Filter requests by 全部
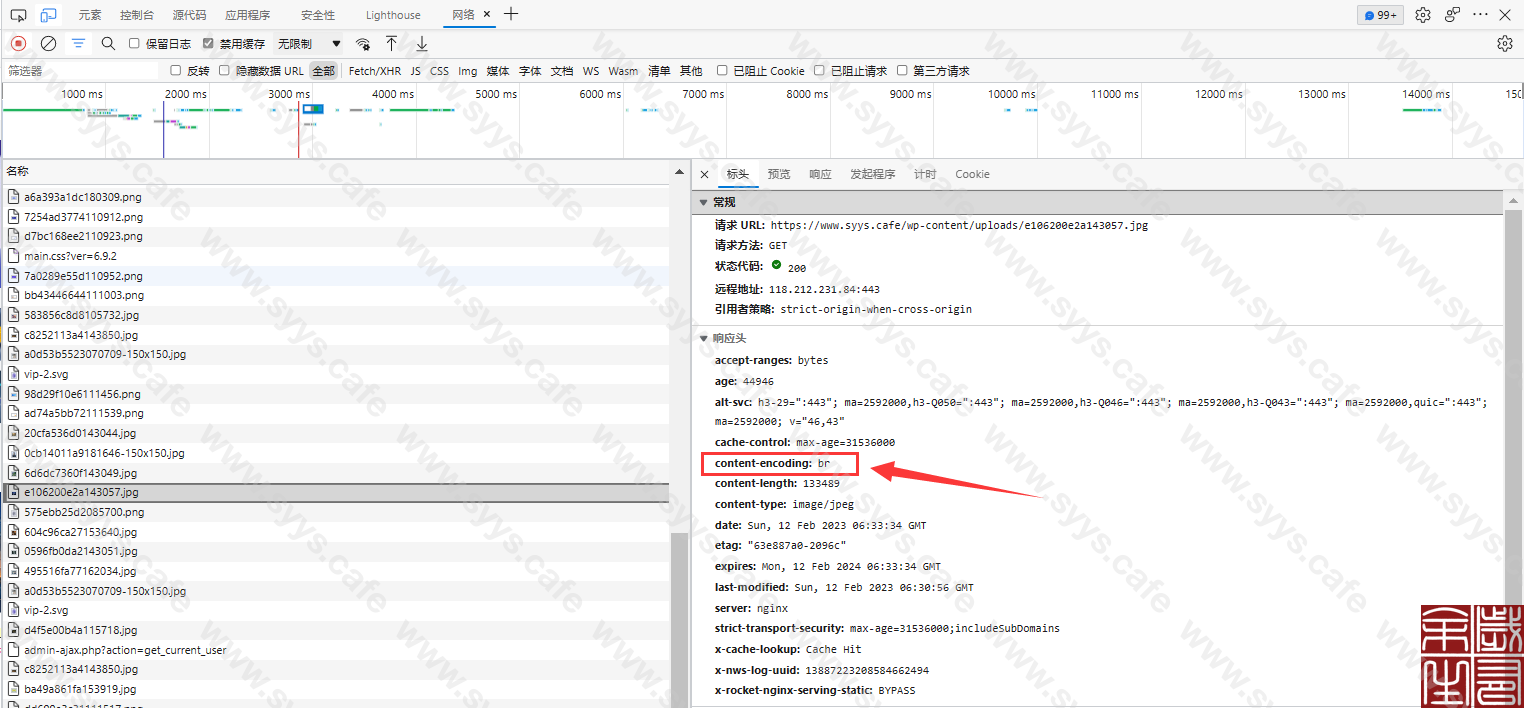 click(323, 71)
